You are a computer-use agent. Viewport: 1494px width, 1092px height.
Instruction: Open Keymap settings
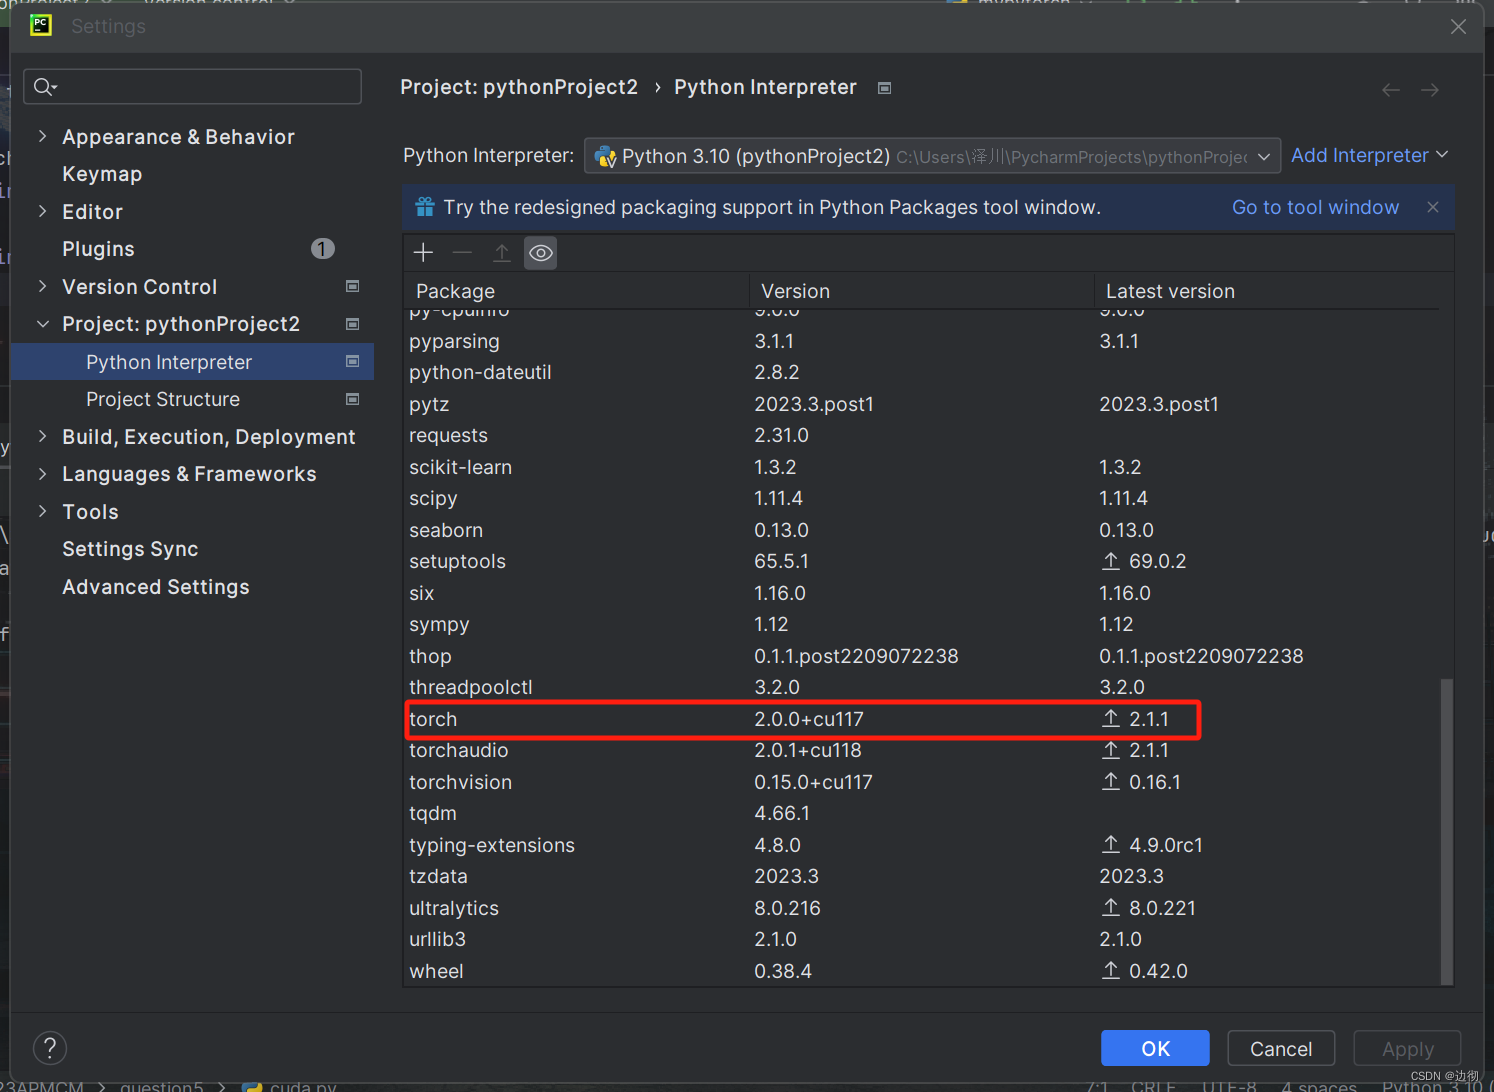point(102,174)
